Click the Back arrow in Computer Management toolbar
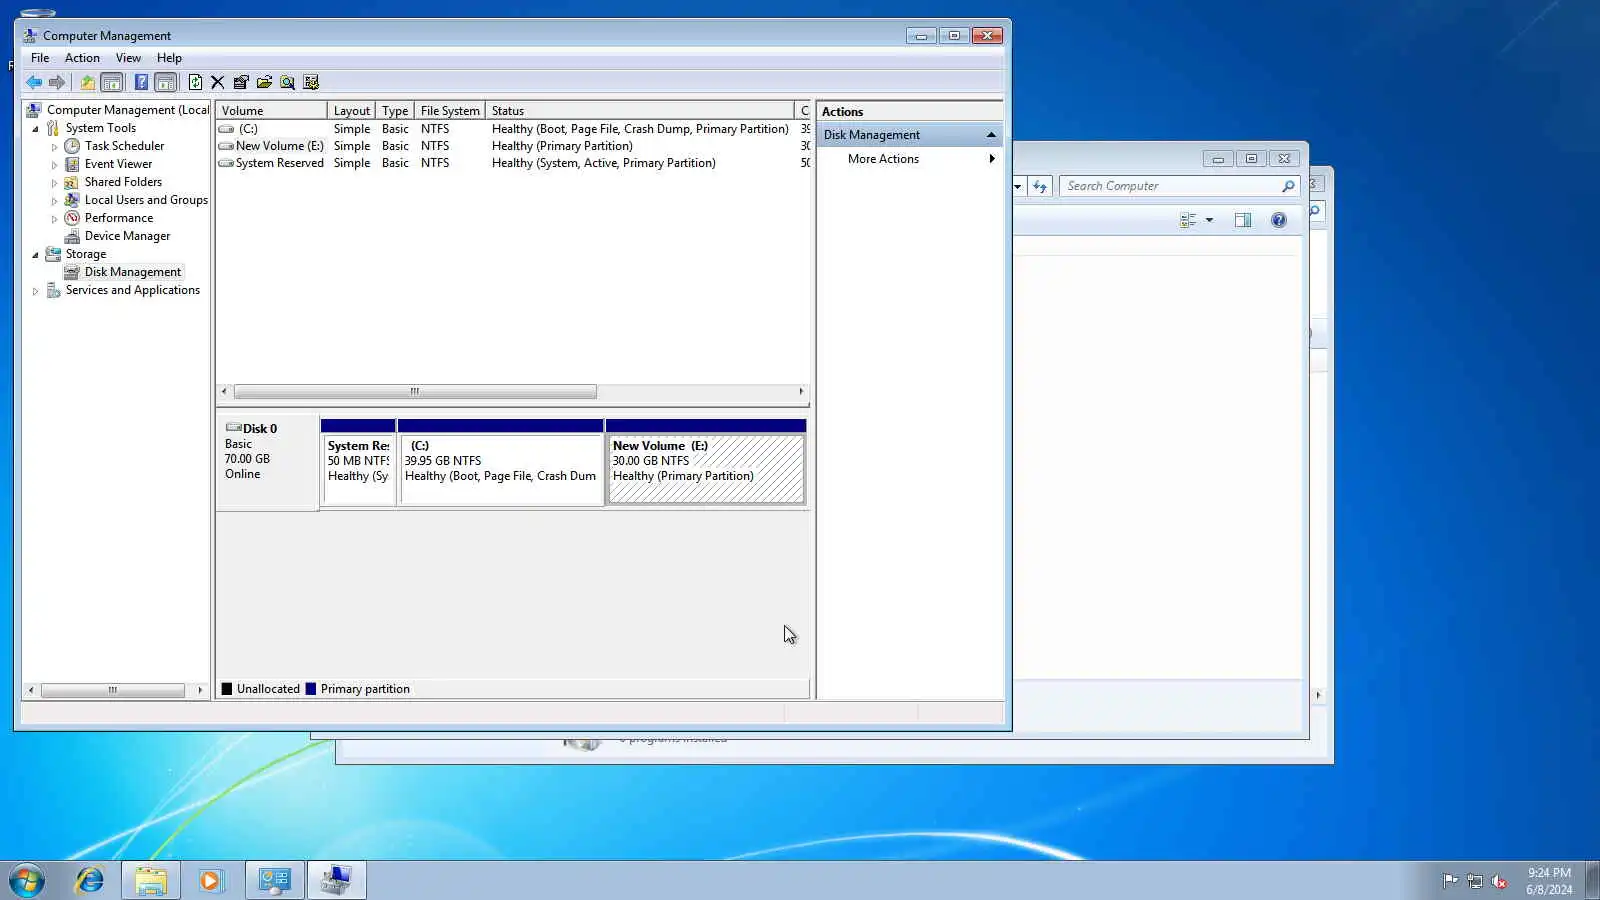 click(34, 82)
